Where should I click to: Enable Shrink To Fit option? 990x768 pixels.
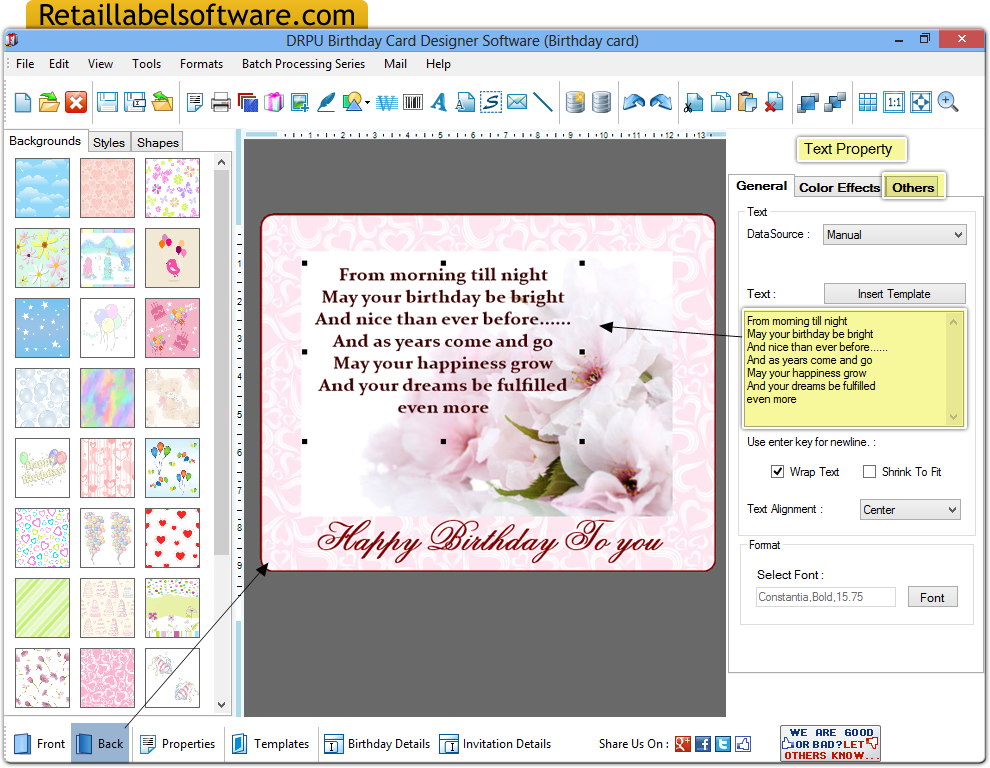coord(869,471)
